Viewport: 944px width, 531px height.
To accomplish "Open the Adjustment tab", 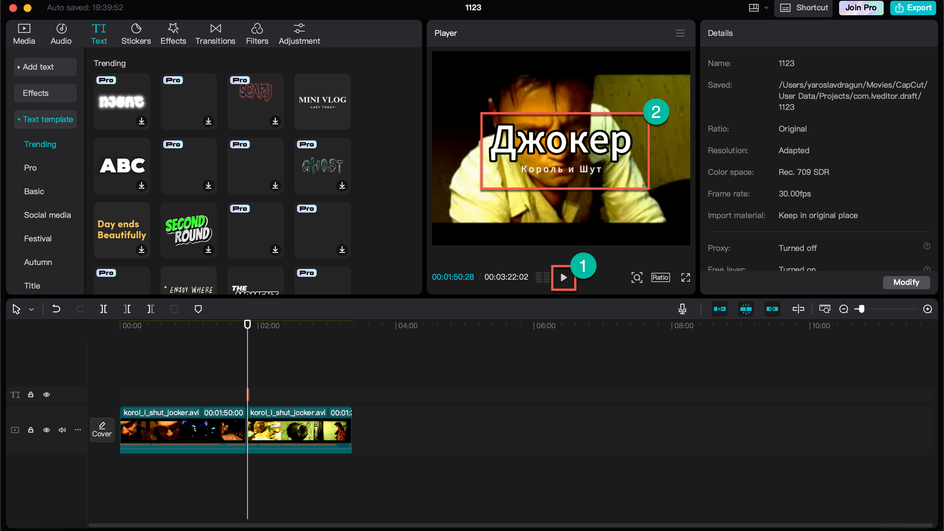I will (299, 34).
